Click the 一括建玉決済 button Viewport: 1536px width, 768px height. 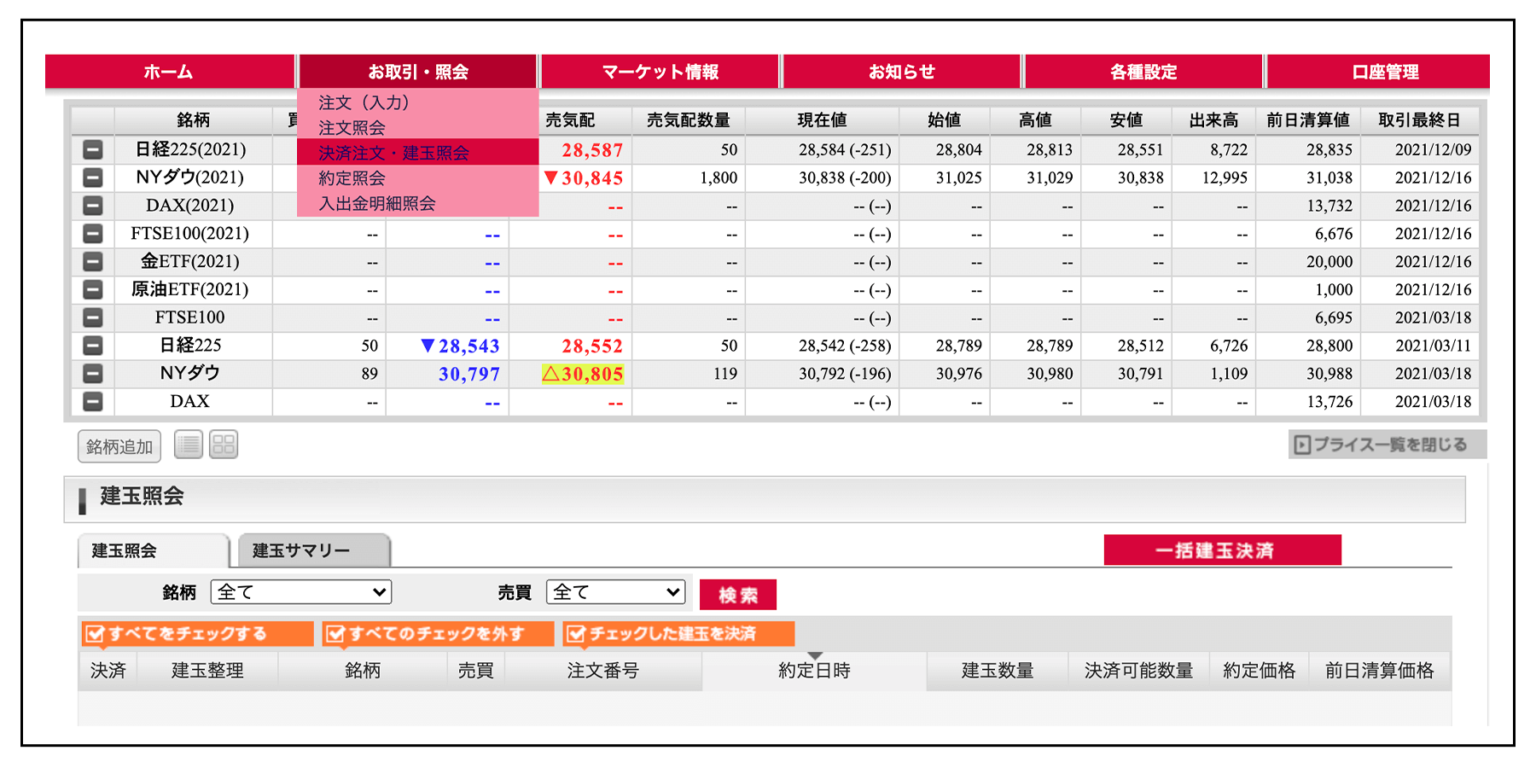(1221, 551)
